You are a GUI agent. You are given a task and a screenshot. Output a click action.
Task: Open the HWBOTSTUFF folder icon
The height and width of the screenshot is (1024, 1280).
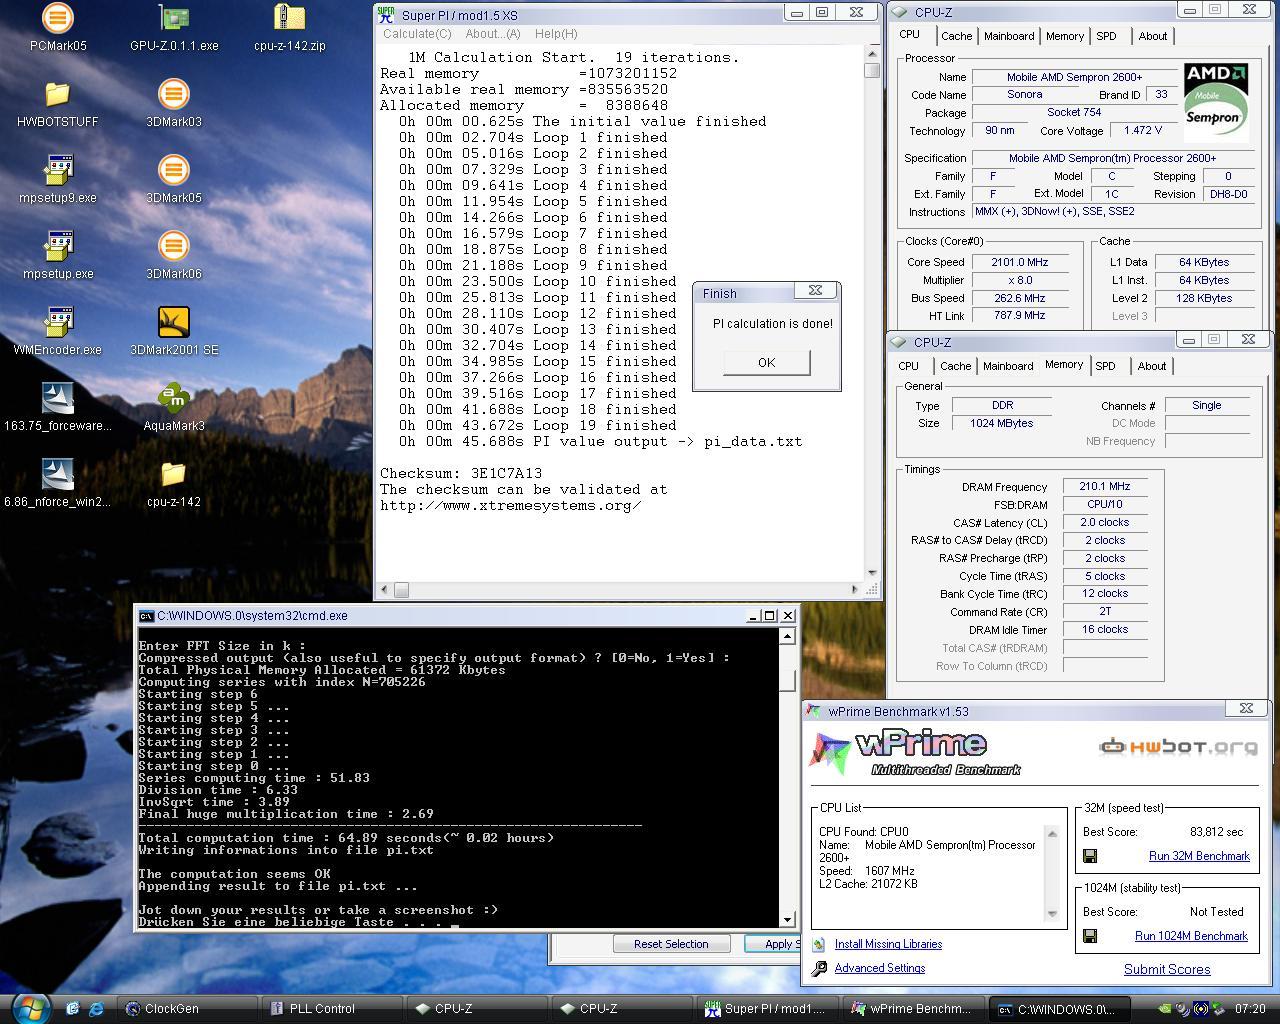[x=58, y=94]
